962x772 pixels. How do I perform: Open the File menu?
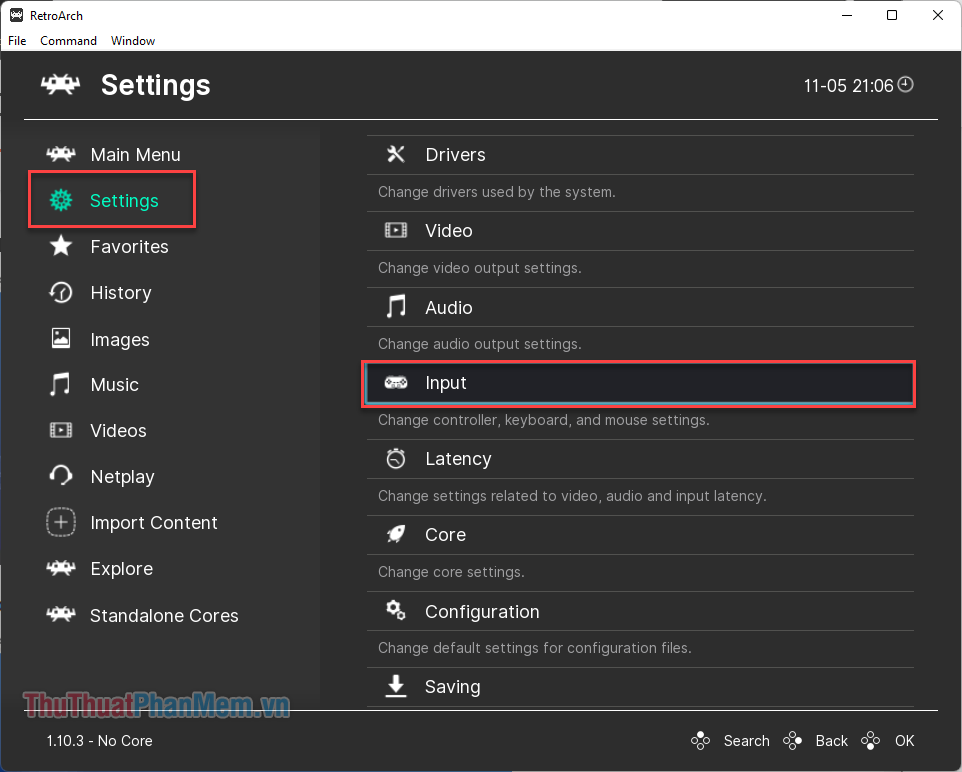tap(16, 40)
